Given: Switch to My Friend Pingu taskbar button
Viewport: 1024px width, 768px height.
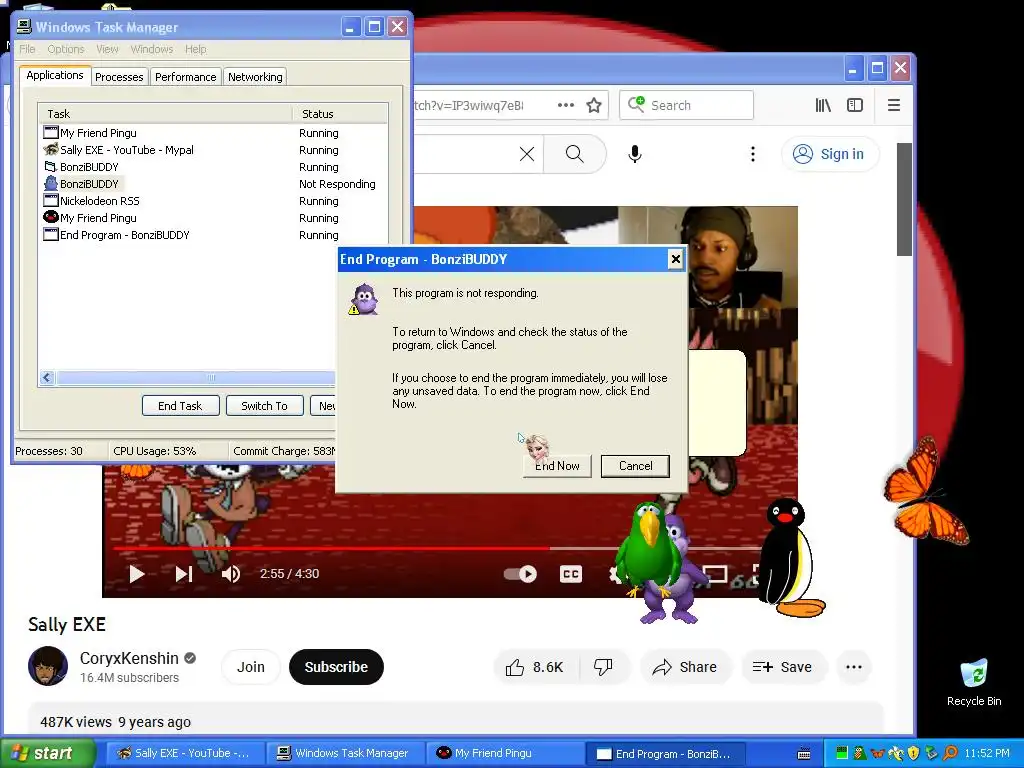Looking at the screenshot, I should (505, 753).
